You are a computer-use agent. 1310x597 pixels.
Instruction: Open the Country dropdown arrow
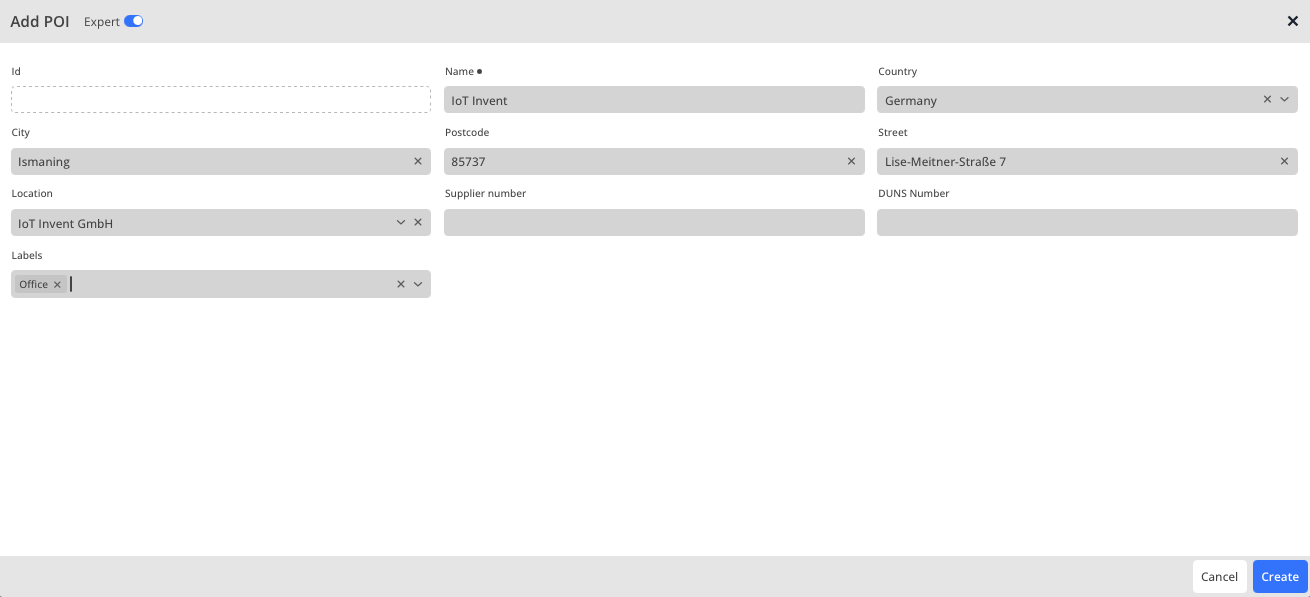click(1285, 100)
